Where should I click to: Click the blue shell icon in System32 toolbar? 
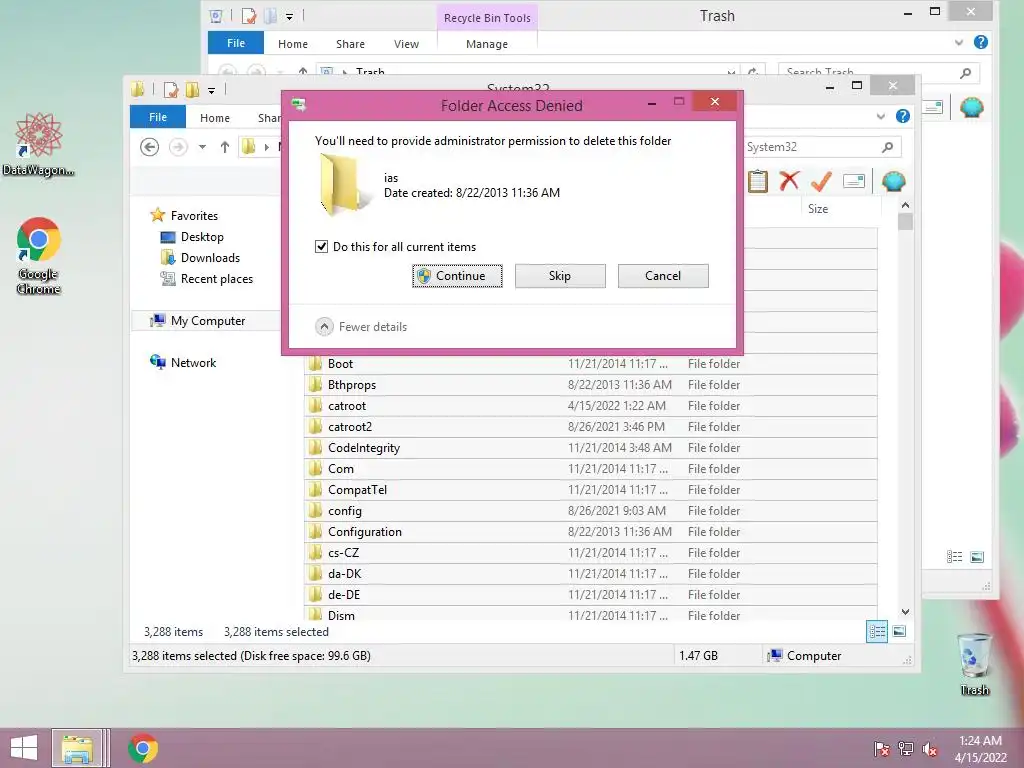click(893, 181)
